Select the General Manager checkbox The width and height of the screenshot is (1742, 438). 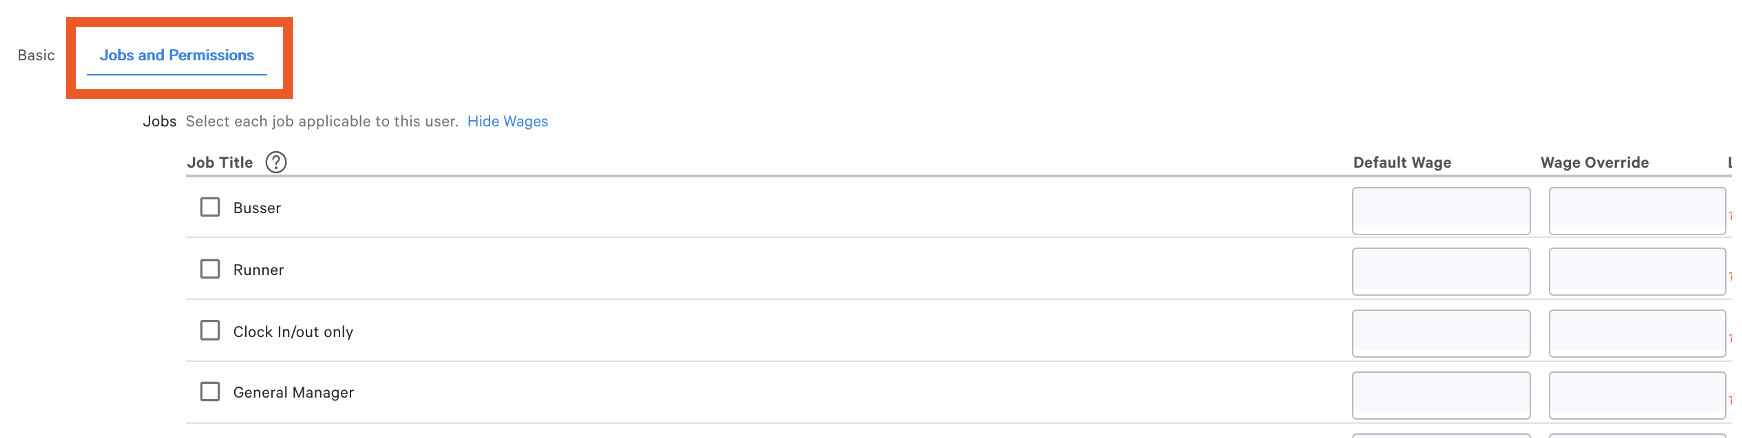pyautogui.click(x=210, y=392)
